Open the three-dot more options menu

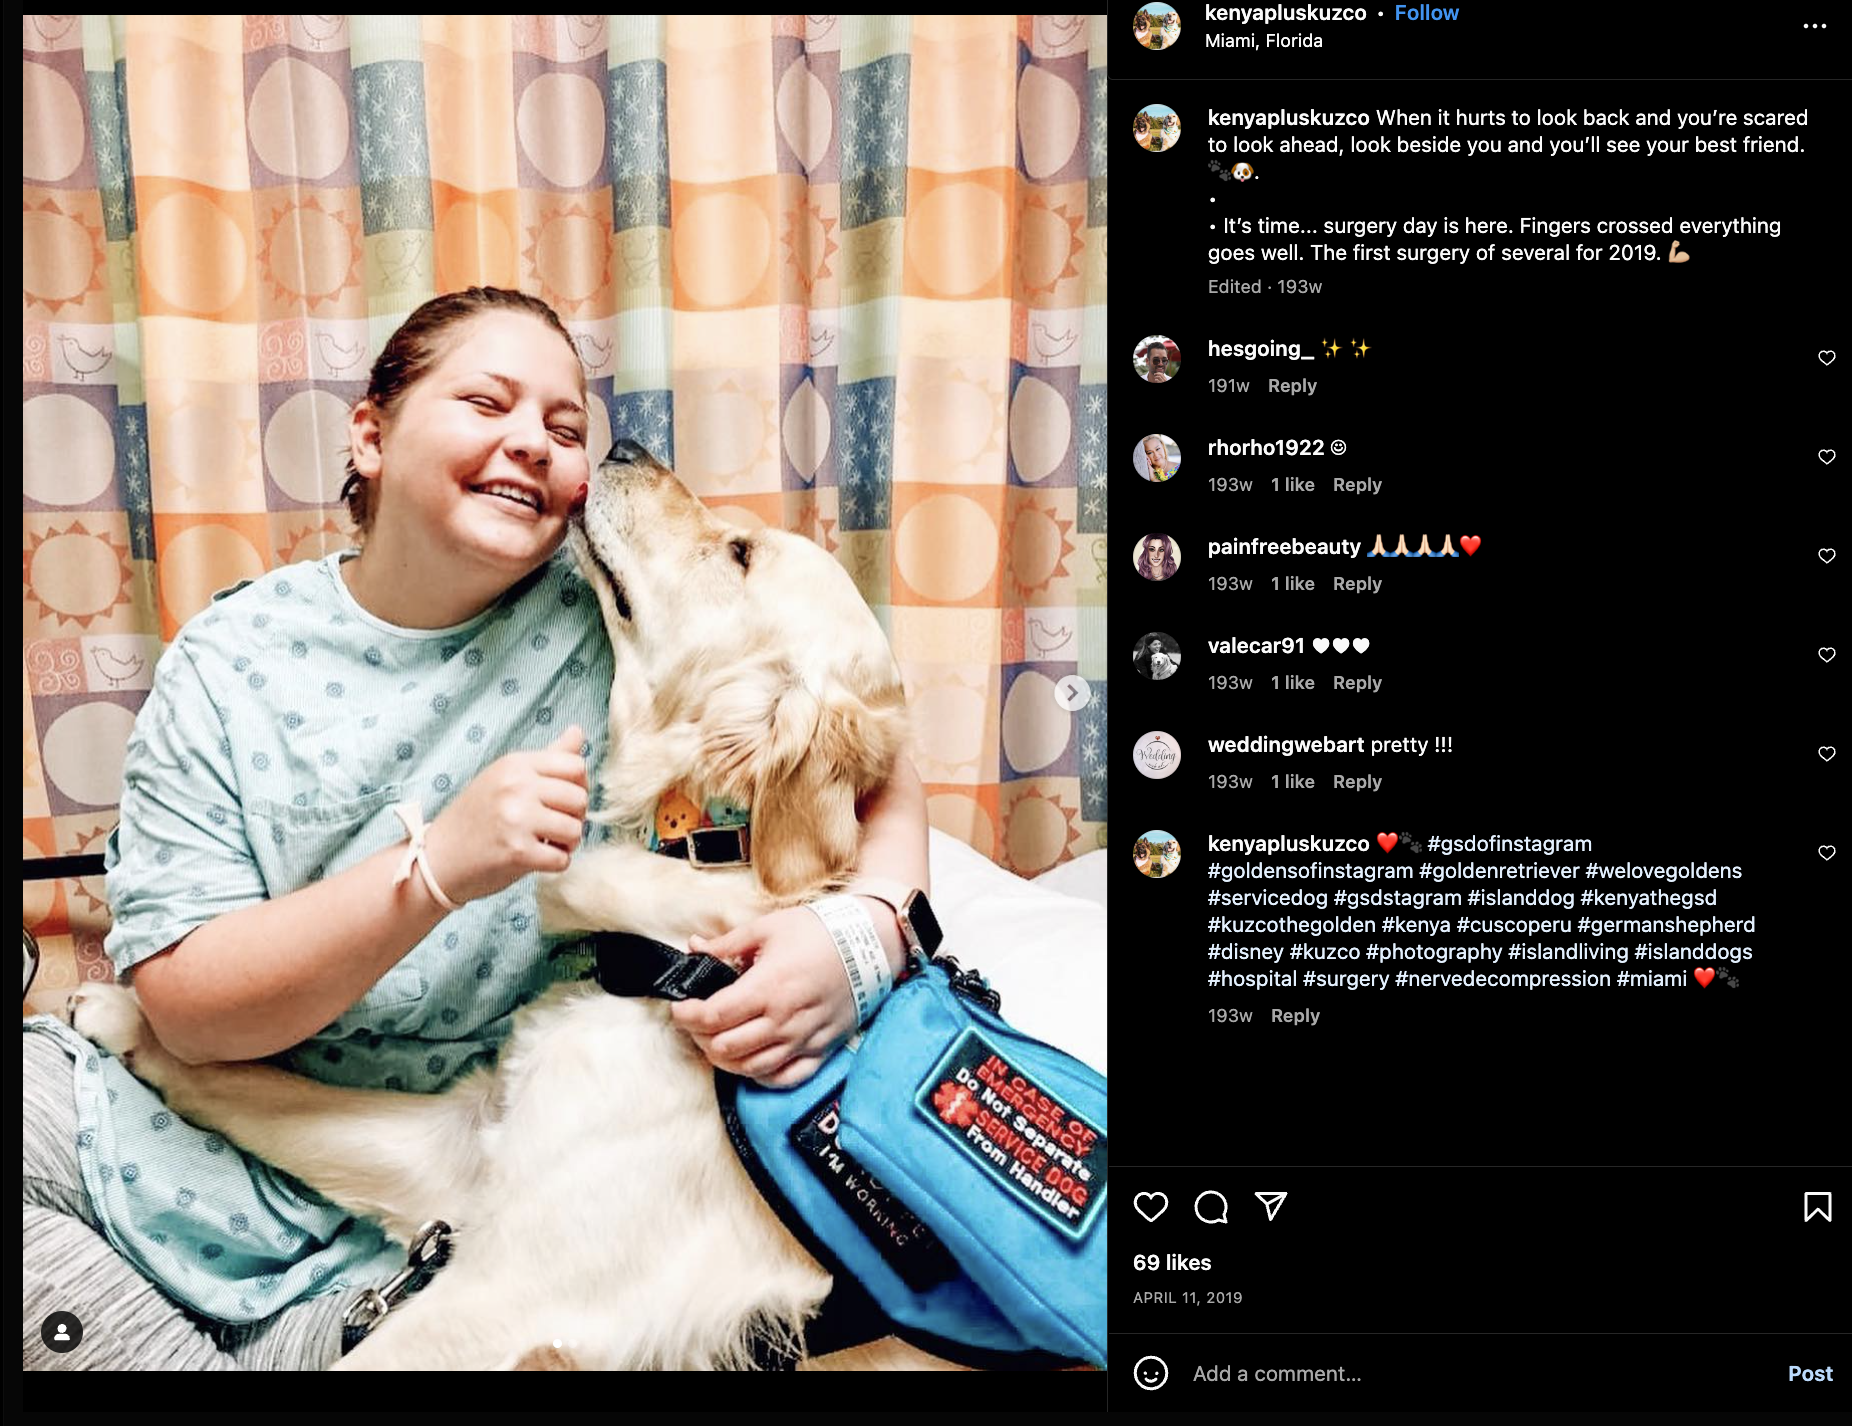tap(1814, 26)
